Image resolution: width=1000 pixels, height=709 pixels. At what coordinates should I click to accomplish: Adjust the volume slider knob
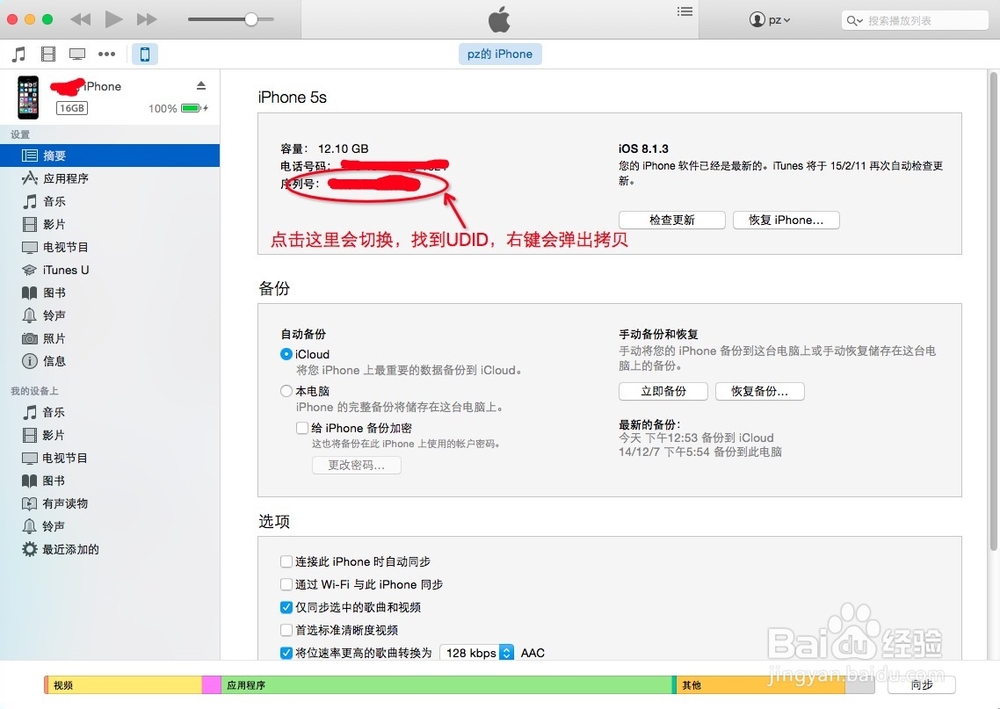pos(251,19)
